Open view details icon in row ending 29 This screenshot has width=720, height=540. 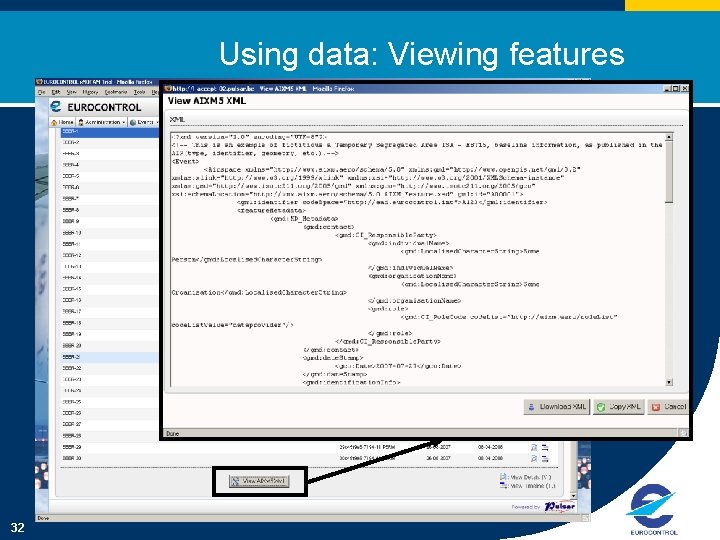click(x=534, y=447)
